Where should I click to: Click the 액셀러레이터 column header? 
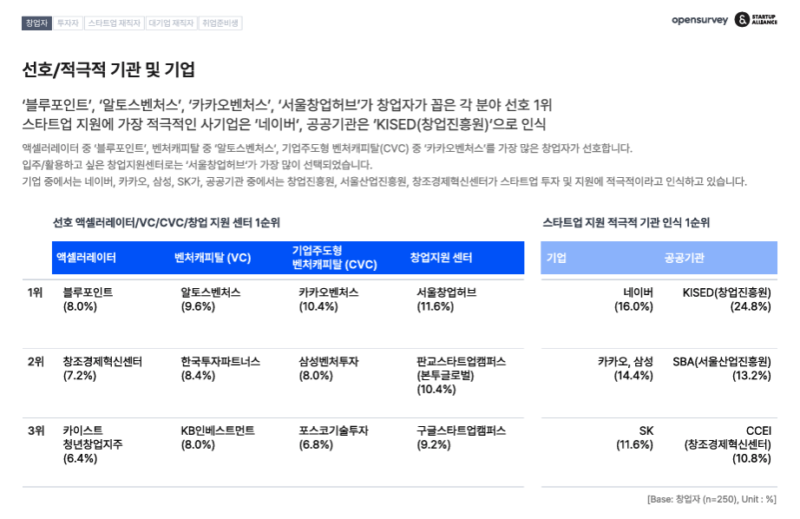click(x=86, y=257)
